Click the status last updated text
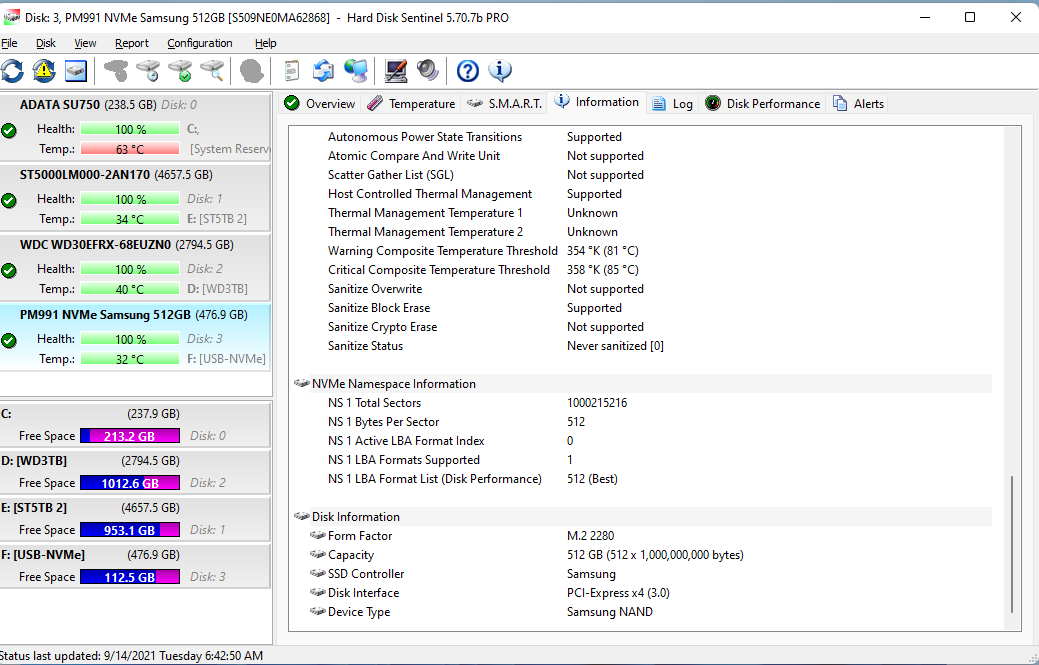Viewport: 1039px width, 665px height. (132, 656)
